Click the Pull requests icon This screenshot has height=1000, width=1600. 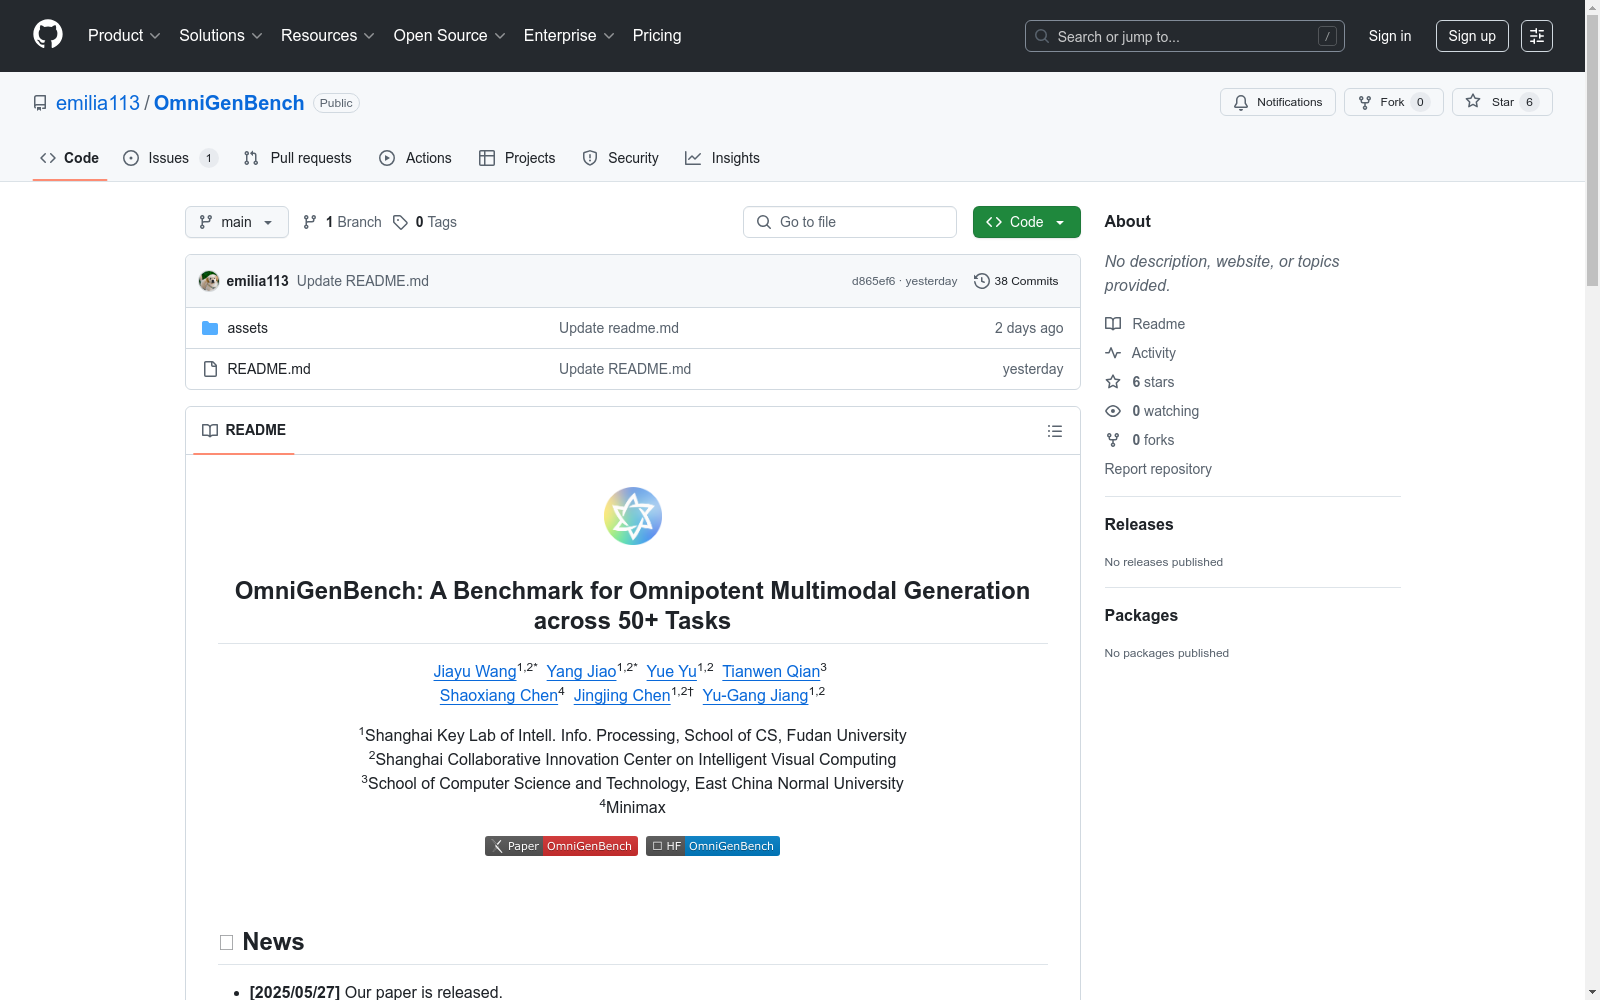251,158
